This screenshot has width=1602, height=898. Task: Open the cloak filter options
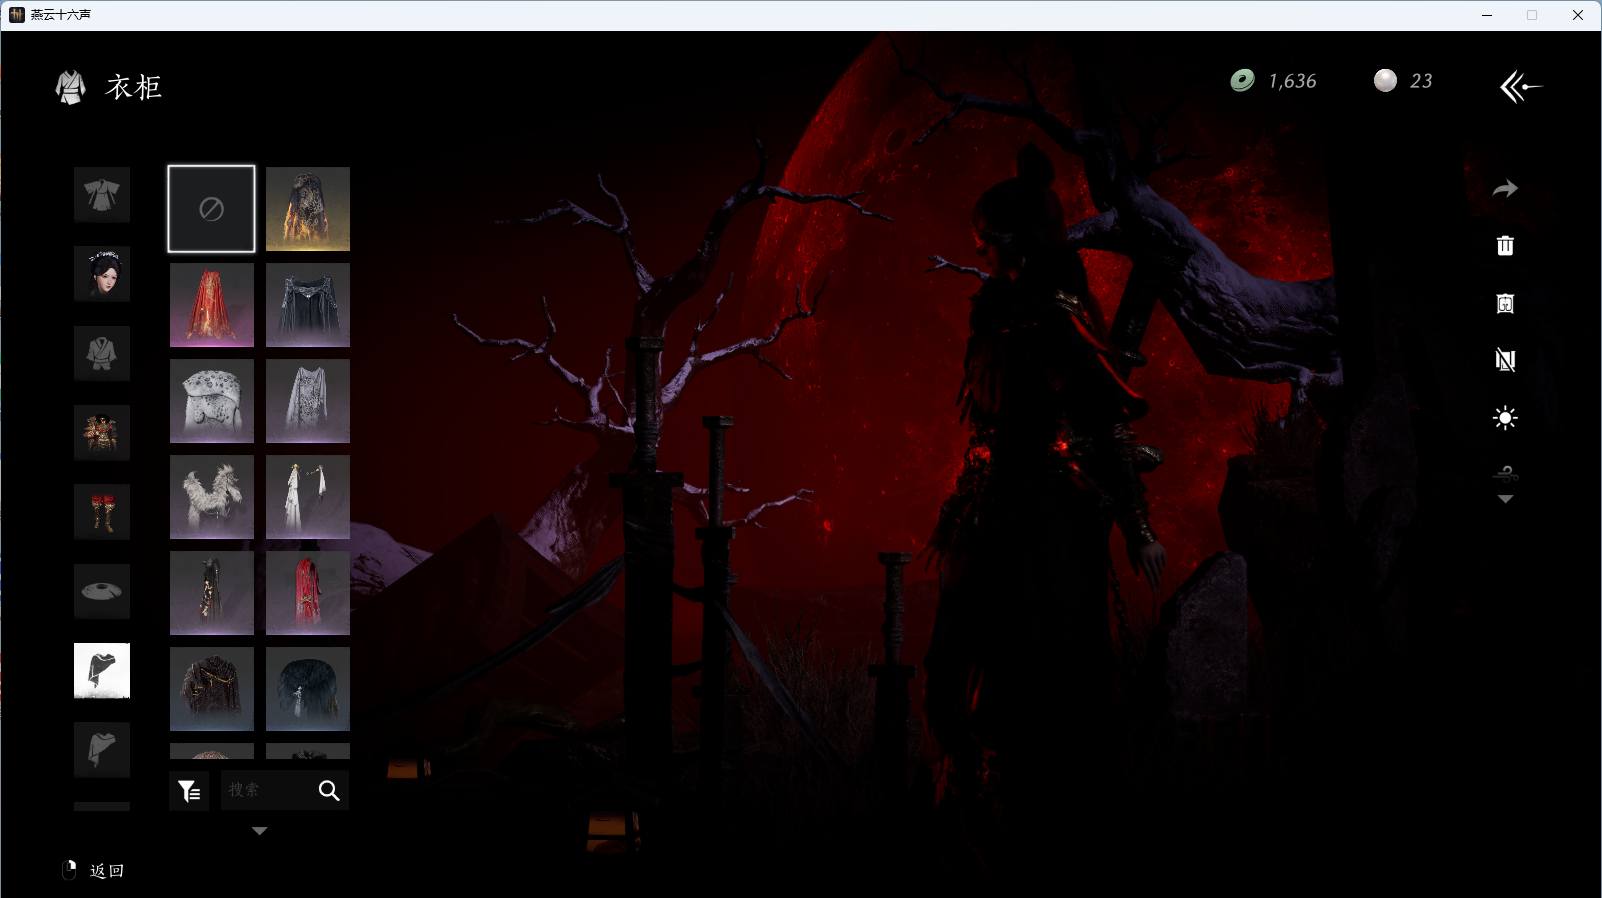(189, 791)
